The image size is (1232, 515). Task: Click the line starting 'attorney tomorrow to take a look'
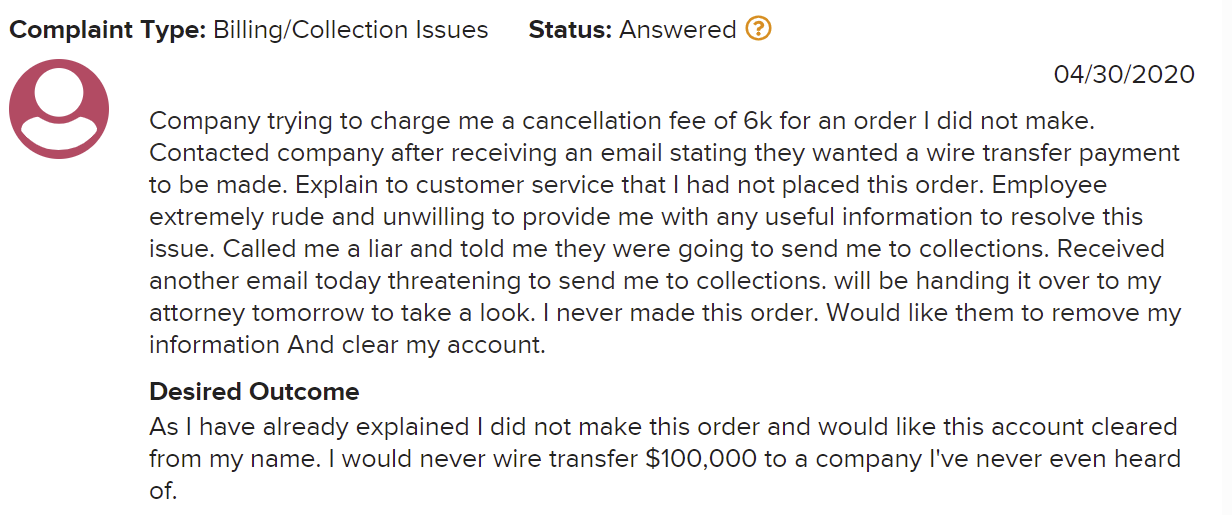(665, 313)
